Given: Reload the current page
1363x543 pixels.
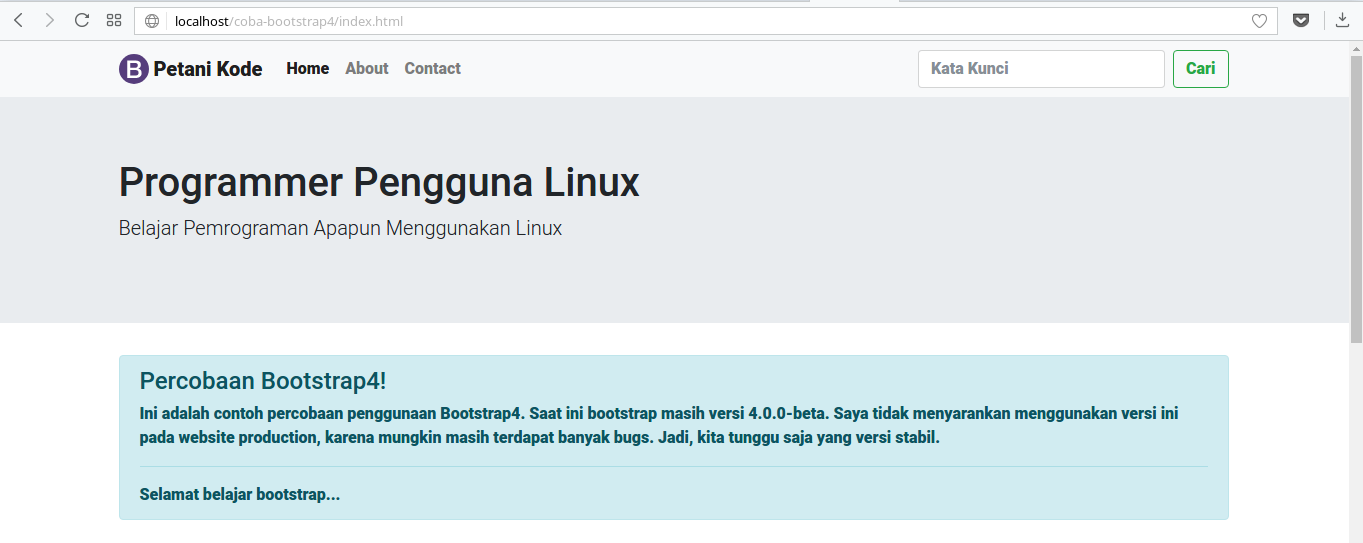Looking at the screenshot, I should coord(82,21).
